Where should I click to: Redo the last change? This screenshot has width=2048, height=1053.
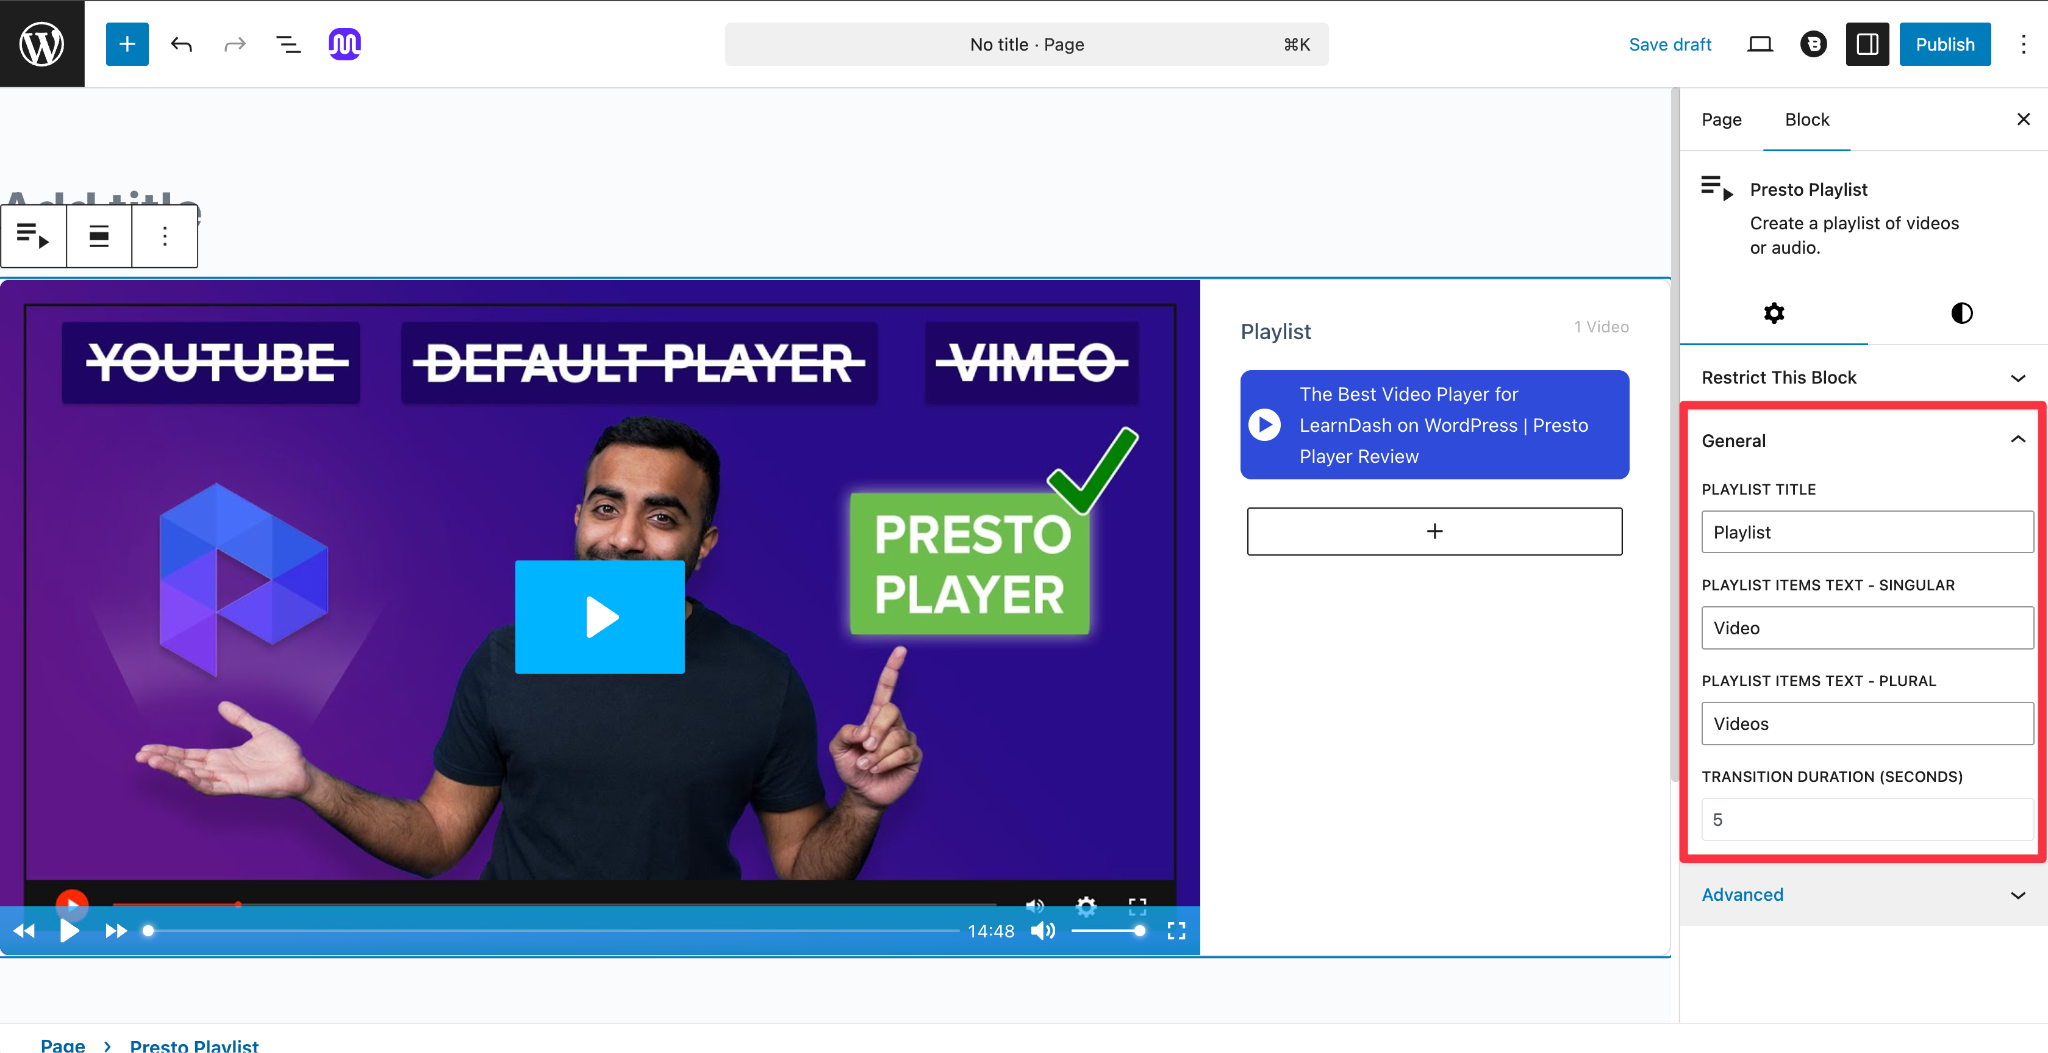[x=234, y=44]
